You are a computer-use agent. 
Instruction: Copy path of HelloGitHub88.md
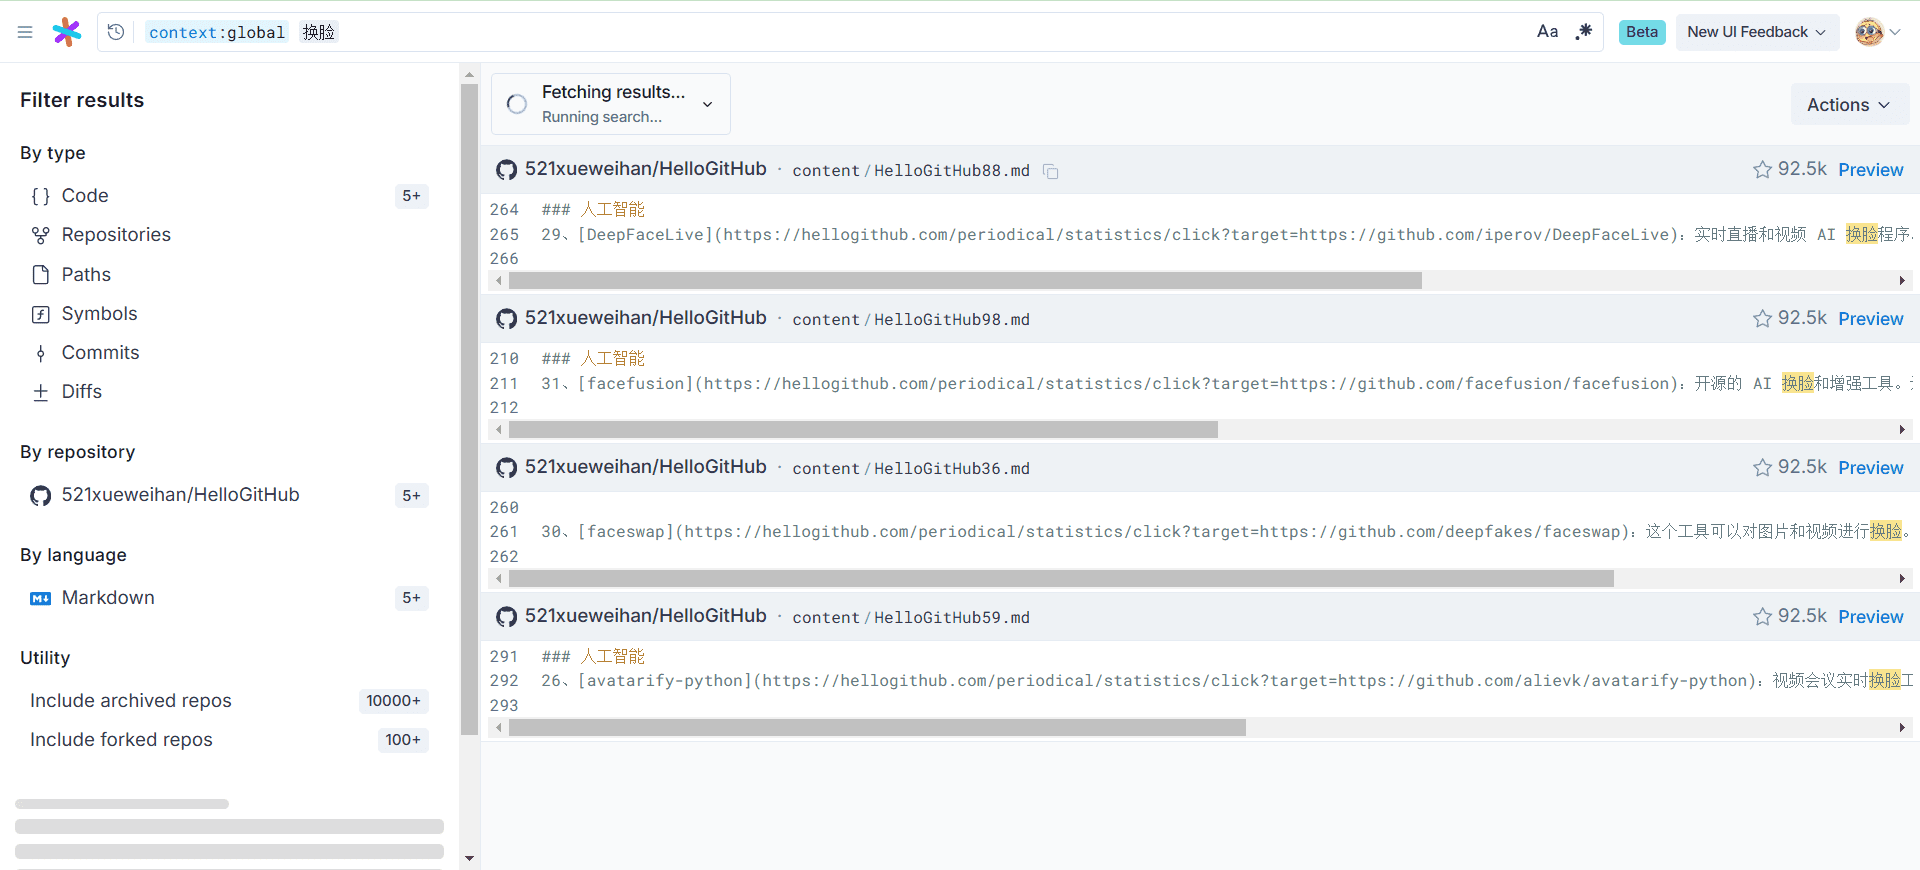1050,171
